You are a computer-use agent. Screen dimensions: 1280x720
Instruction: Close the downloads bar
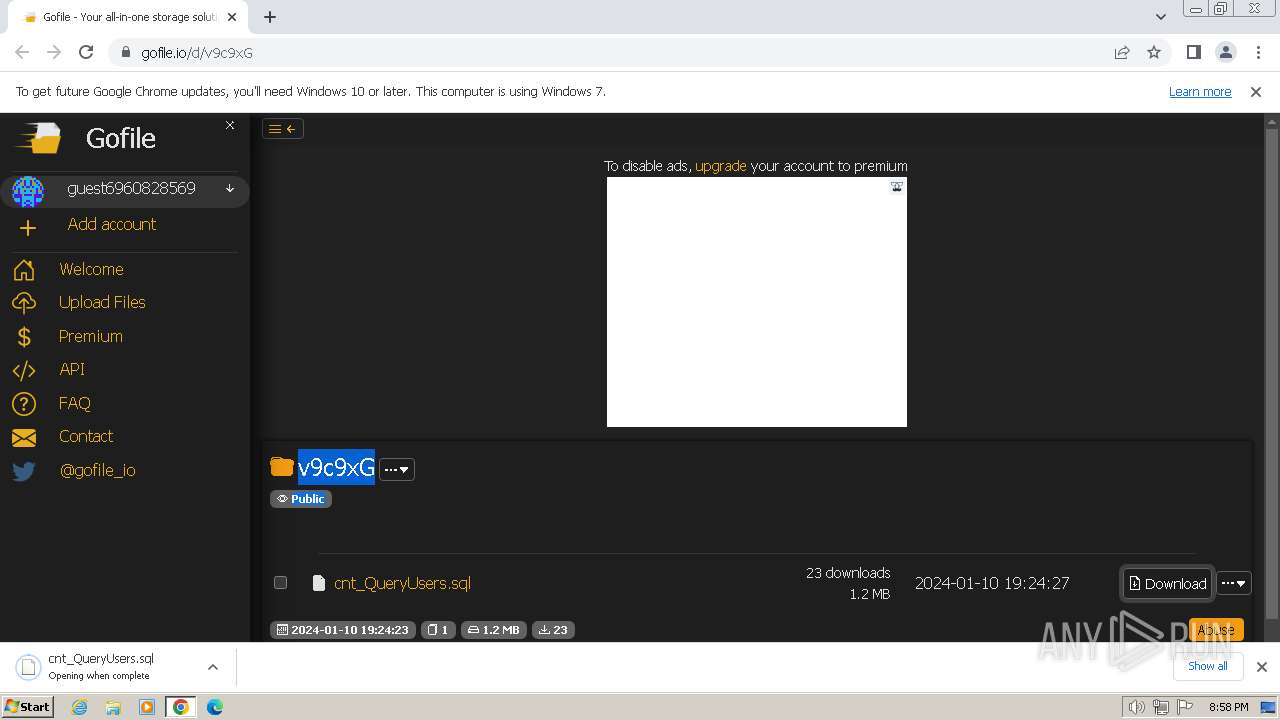[1261, 666]
